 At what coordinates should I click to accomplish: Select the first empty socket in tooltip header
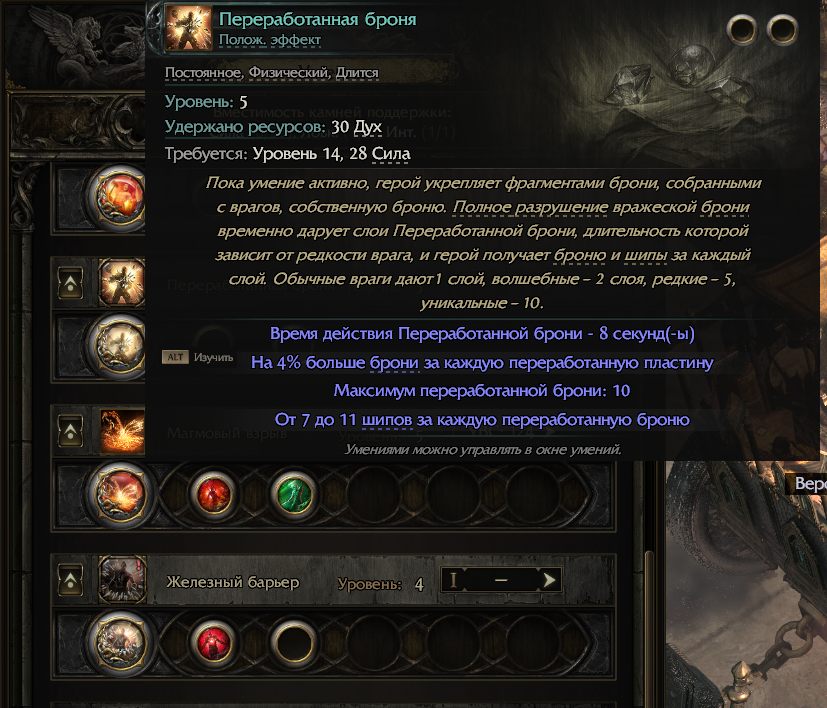tap(742, 29)
